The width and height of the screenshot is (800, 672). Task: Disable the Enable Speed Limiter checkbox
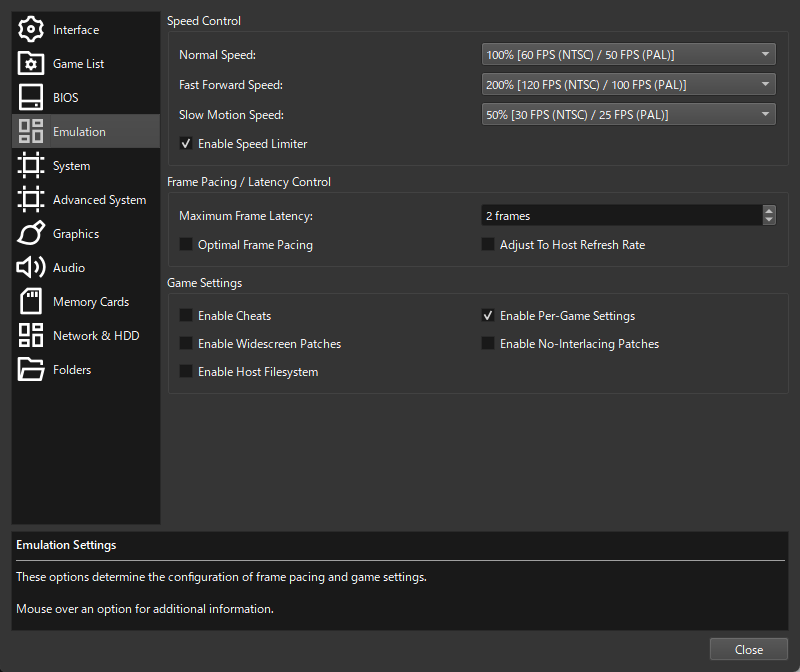tap(186, 143)
